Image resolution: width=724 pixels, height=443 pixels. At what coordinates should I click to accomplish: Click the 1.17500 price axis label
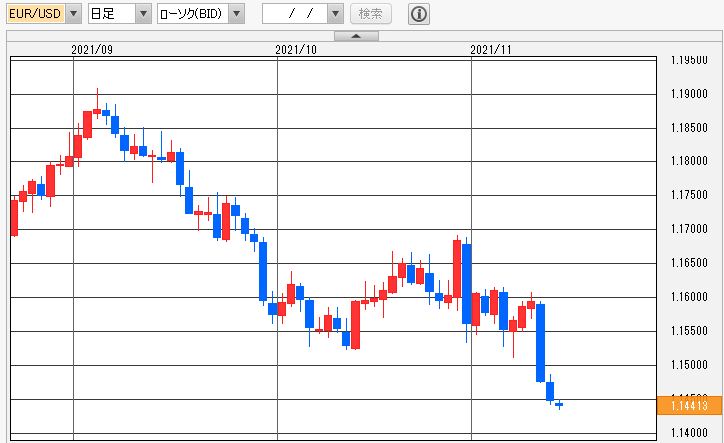(x=689, y=195)
